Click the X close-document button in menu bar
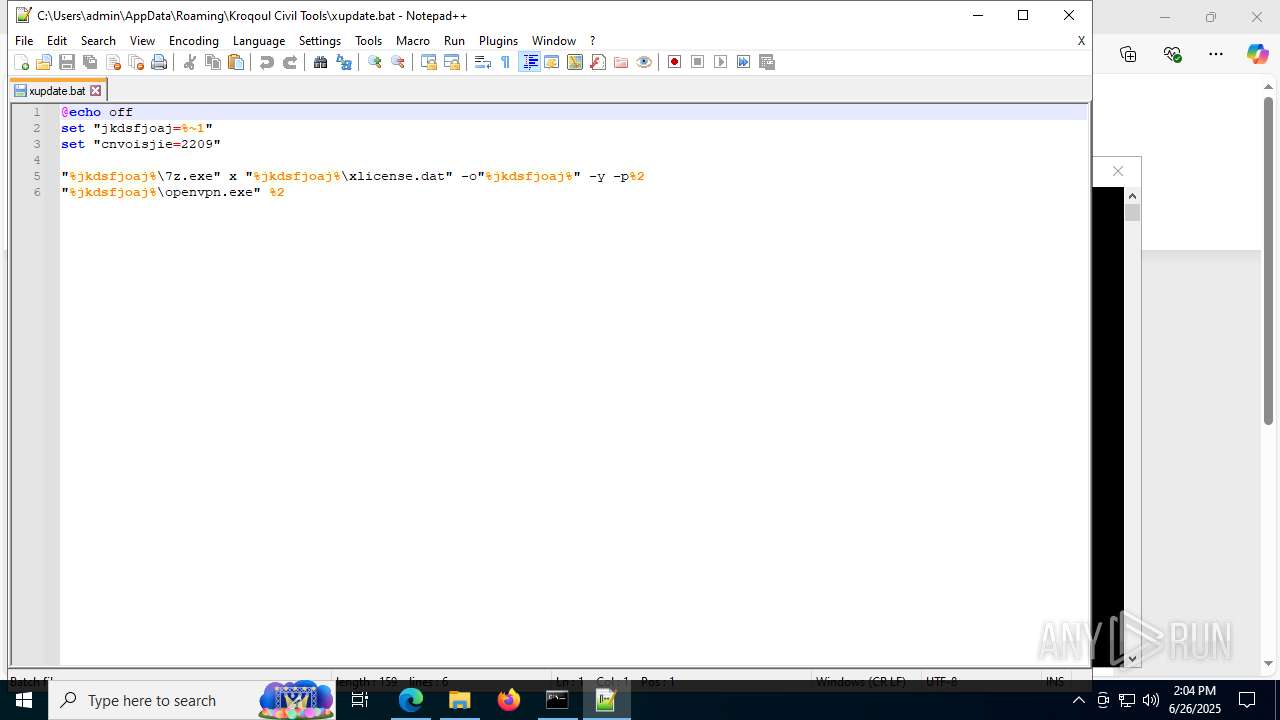Screen dimensions: 1280x720 [1081, 41]
